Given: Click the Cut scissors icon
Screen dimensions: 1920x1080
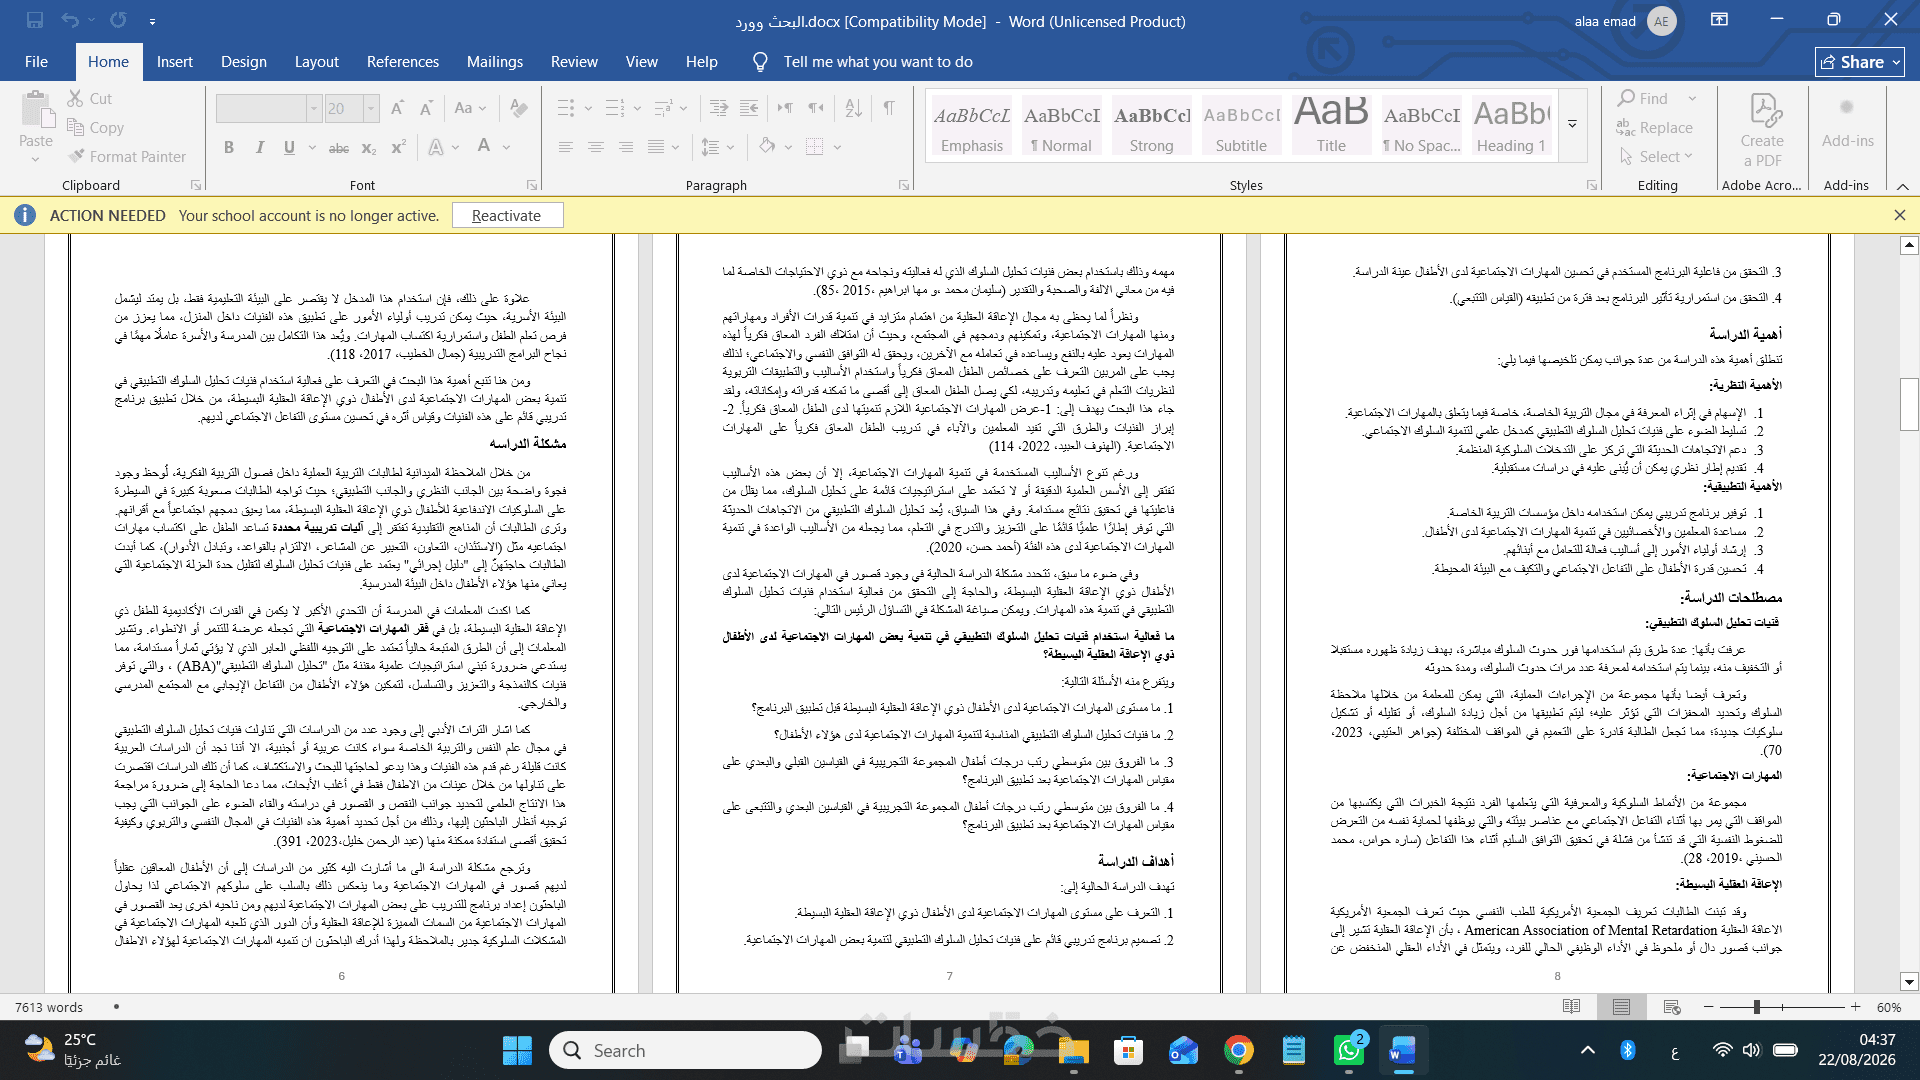Looking at the screenshot, I should point(75,98).
